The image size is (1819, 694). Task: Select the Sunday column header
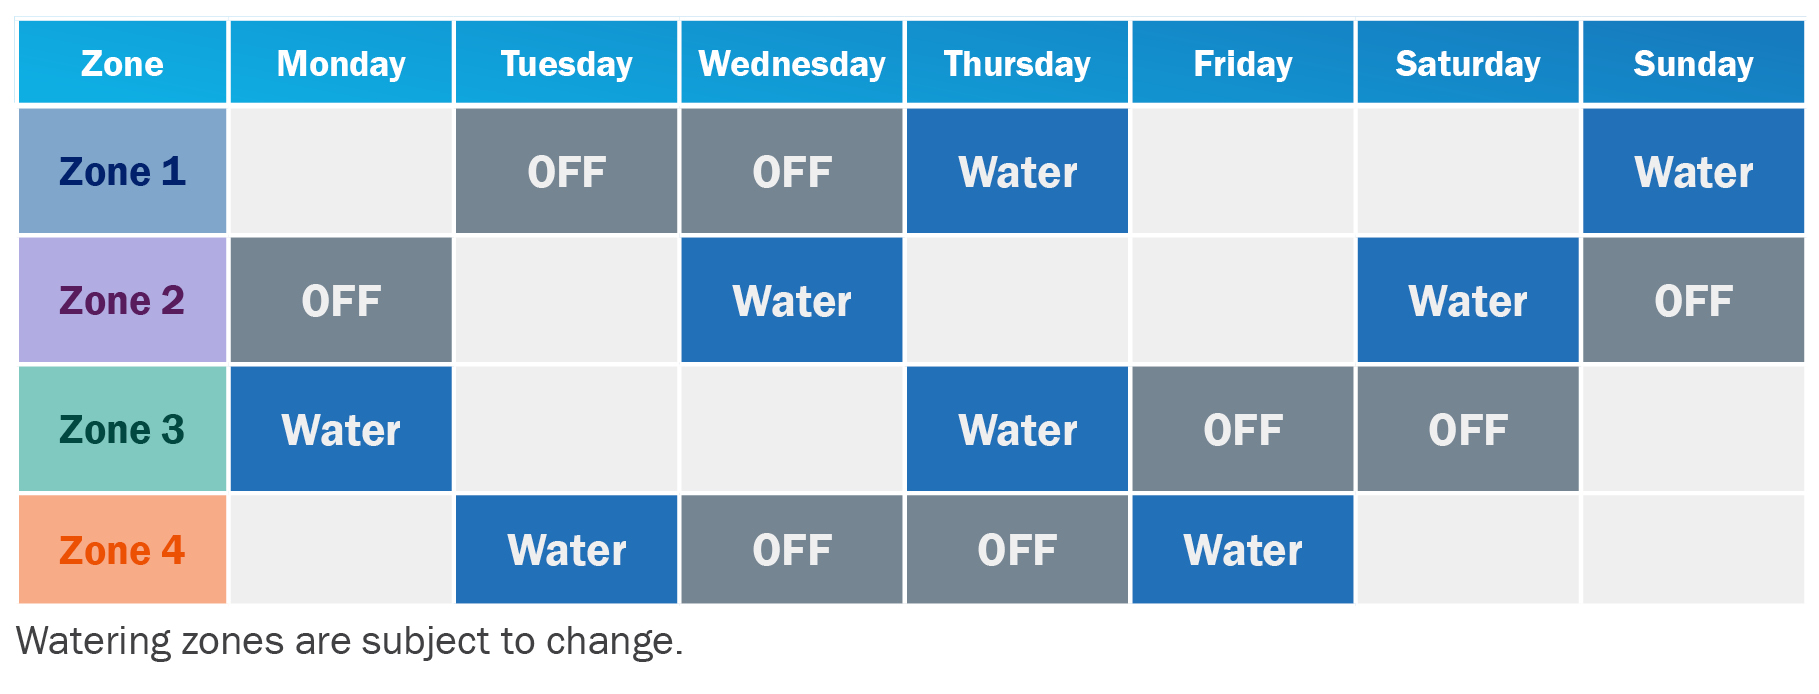[1693, 62]
